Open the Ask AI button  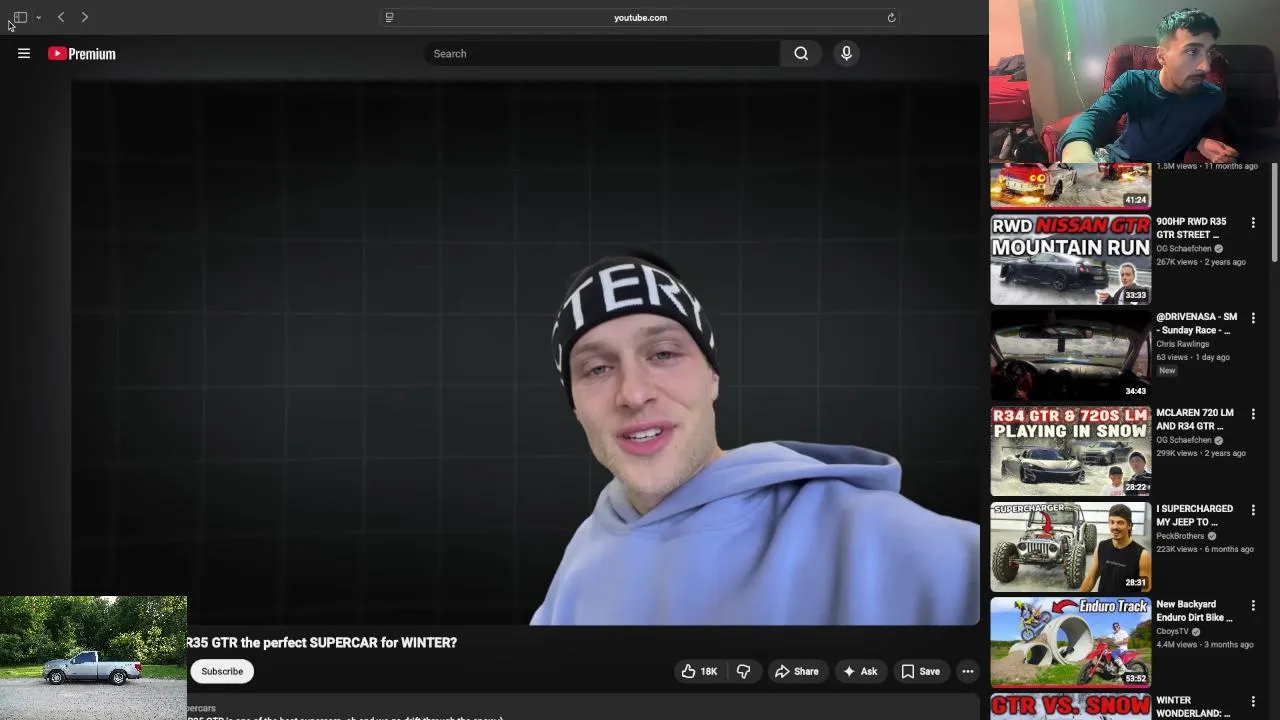click(x=860, y=671)
